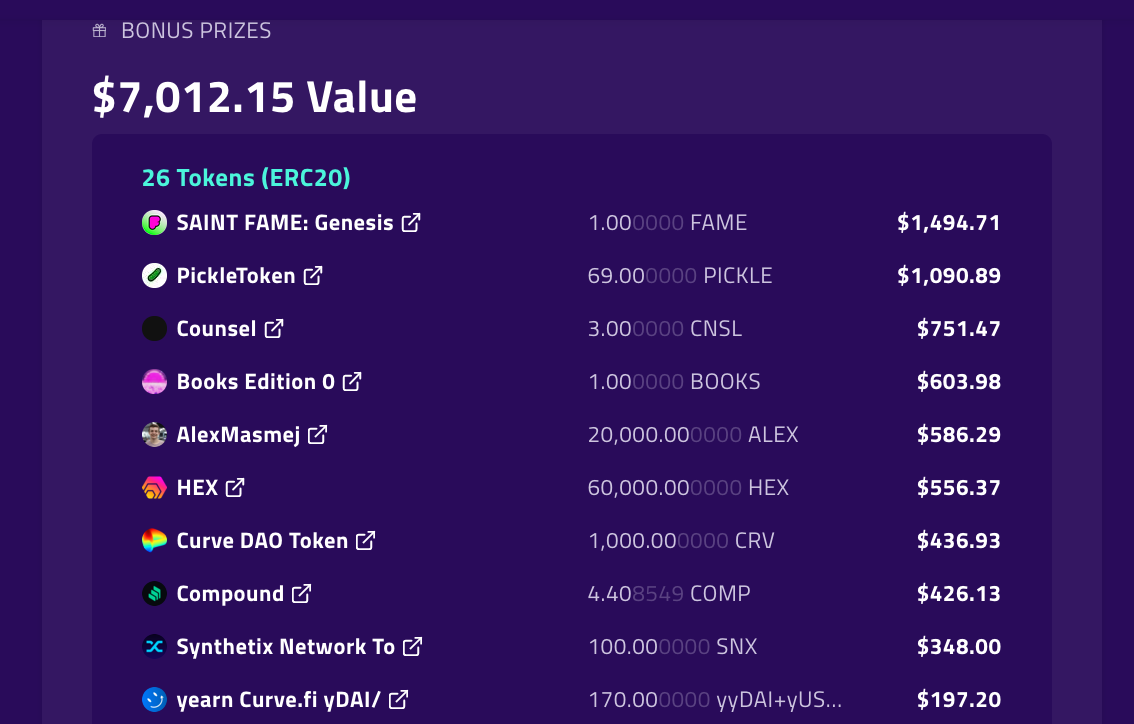
Task: Open SAINT FAME: Genesis external link icon
Action: [x=411, y=223]
